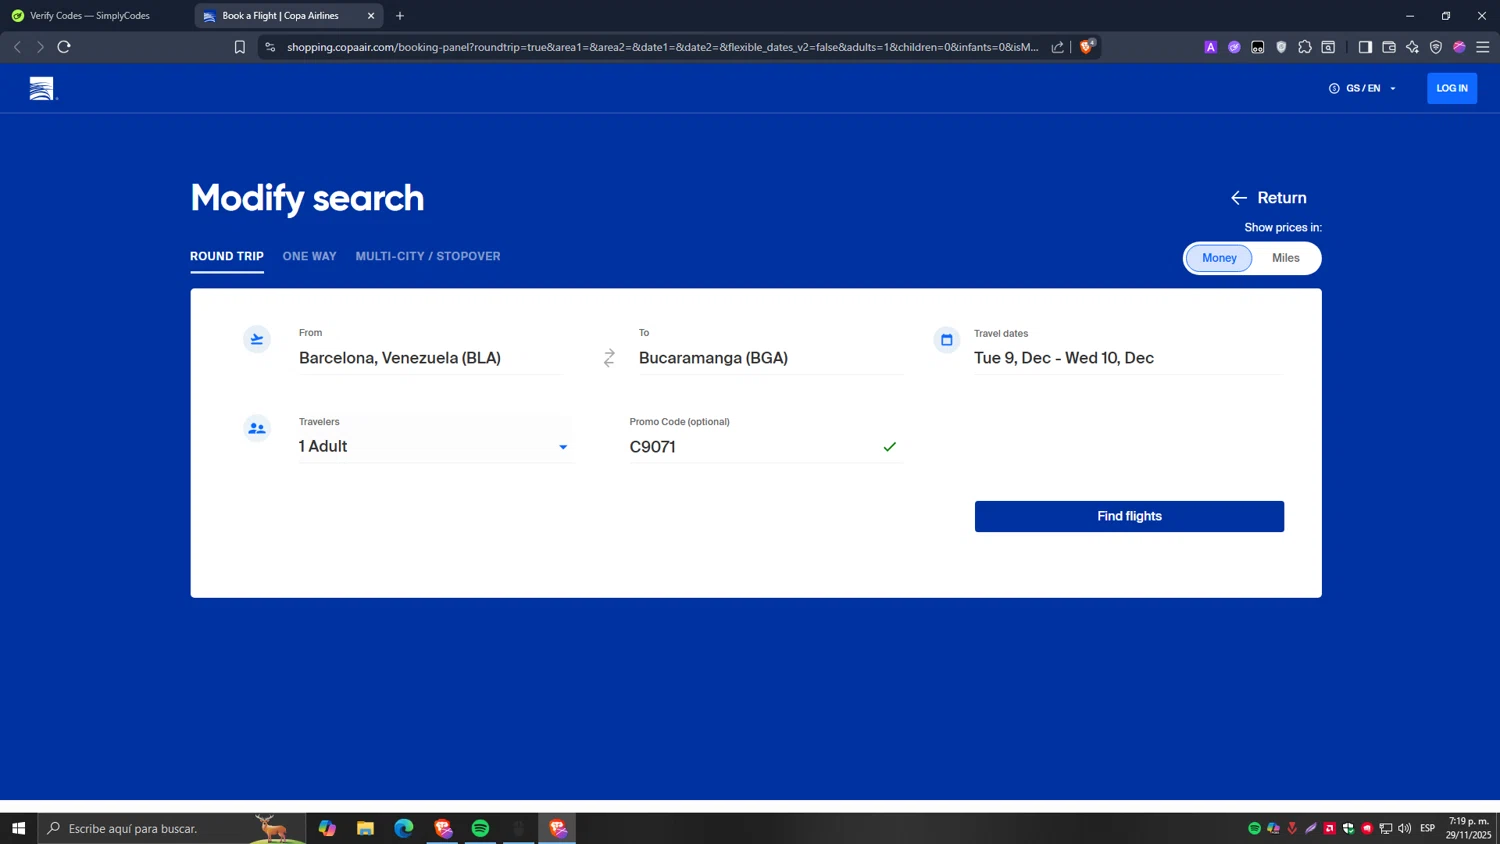Bookmark this page using the bookmark icon
1500x844 pixels.
pyautogui.click(x=240, y=47)
